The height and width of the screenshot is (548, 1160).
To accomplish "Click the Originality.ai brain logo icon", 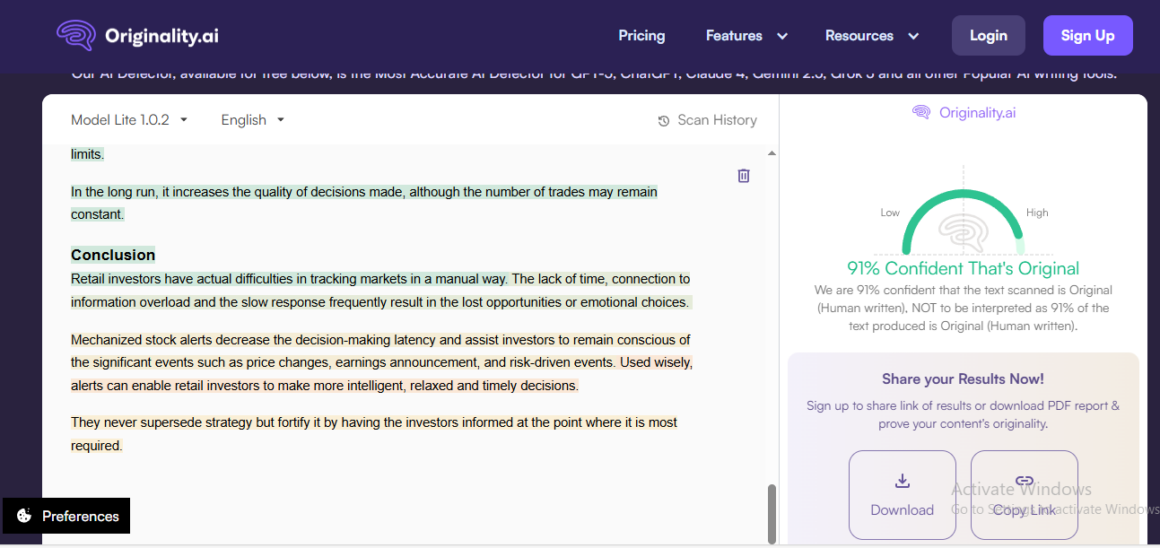I will (76, 36).
